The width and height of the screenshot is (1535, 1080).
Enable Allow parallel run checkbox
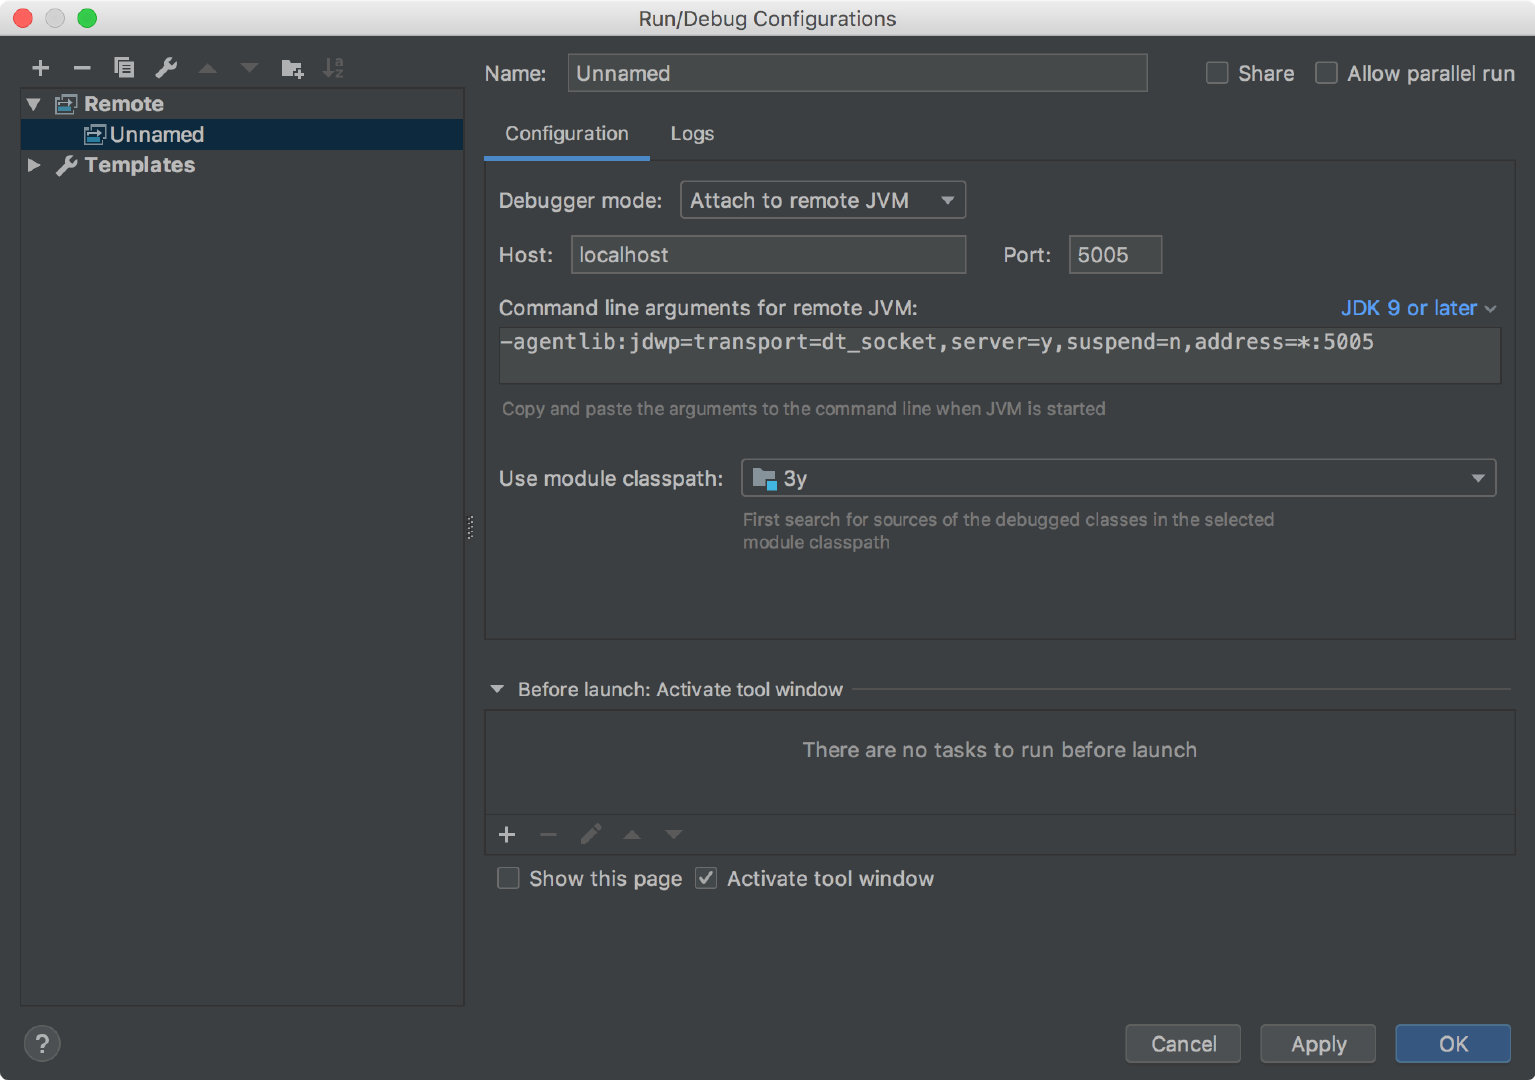1326,73
